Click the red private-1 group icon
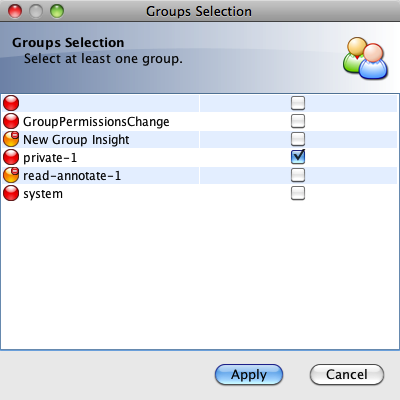 point(11,157)
